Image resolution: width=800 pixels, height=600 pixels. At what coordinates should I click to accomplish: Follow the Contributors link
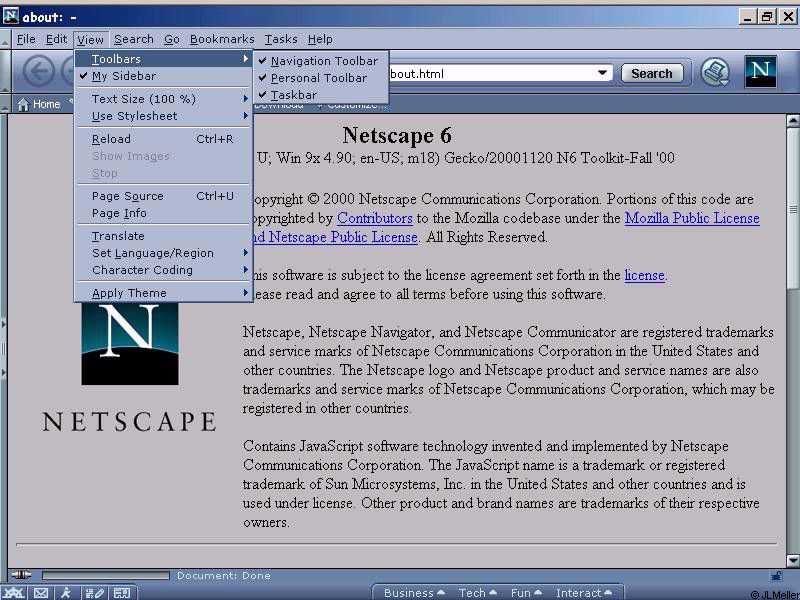coord(374,218)
